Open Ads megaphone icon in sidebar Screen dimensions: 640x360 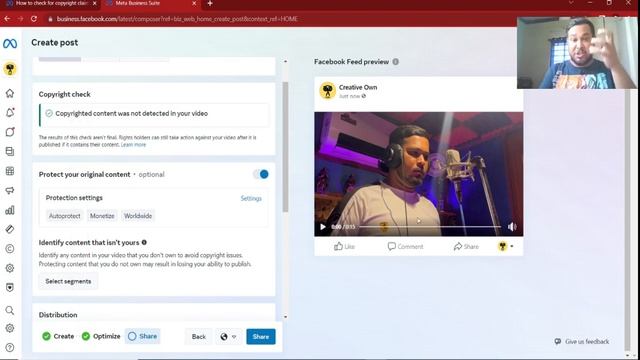tap(10, 191)
